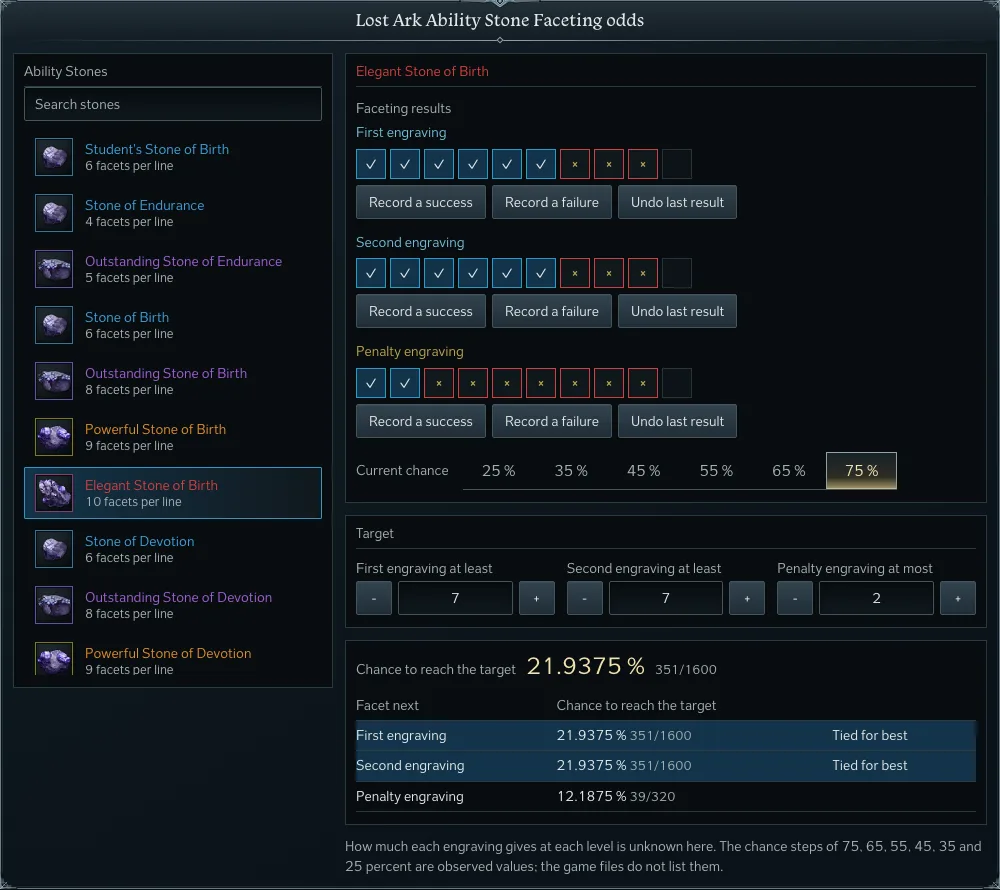1000x890 pixels.
Task: Click the empty tenth slot of First engraving
Action: [677, 164]
